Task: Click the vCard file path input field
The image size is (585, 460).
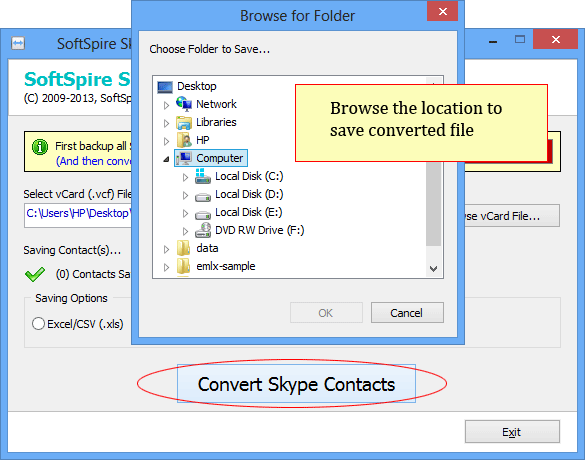Action: pos(78,215)
